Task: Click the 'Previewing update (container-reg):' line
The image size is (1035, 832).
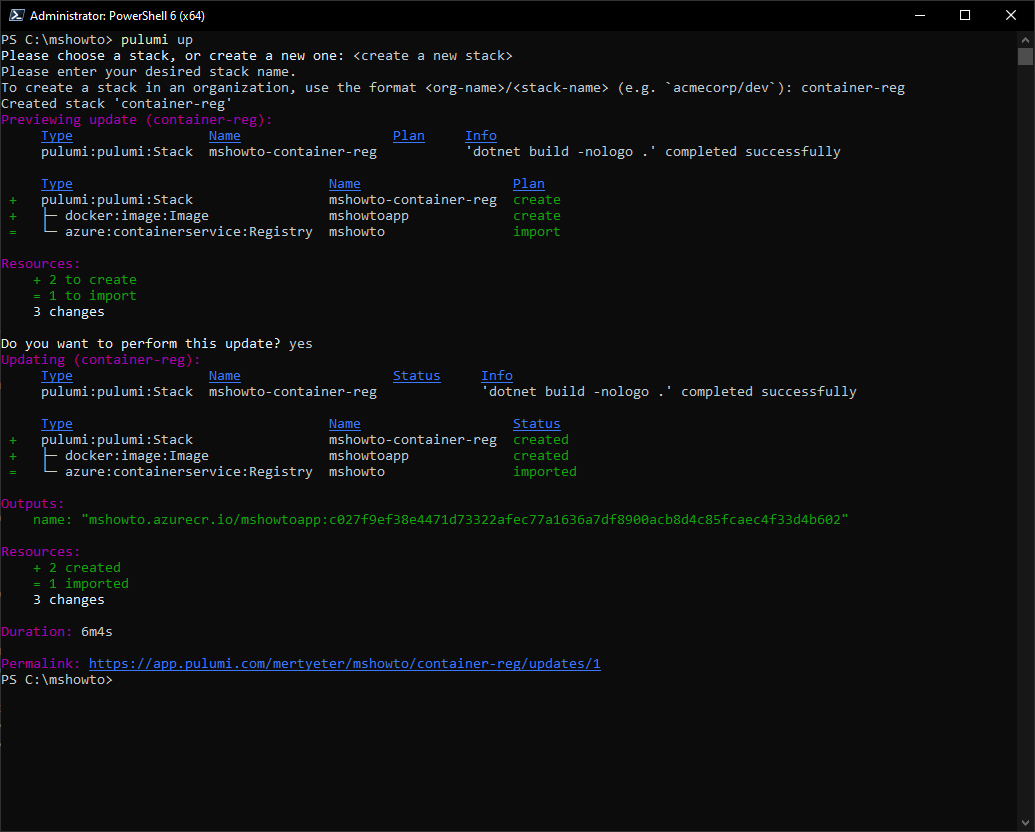Action: tap(137, 120)
